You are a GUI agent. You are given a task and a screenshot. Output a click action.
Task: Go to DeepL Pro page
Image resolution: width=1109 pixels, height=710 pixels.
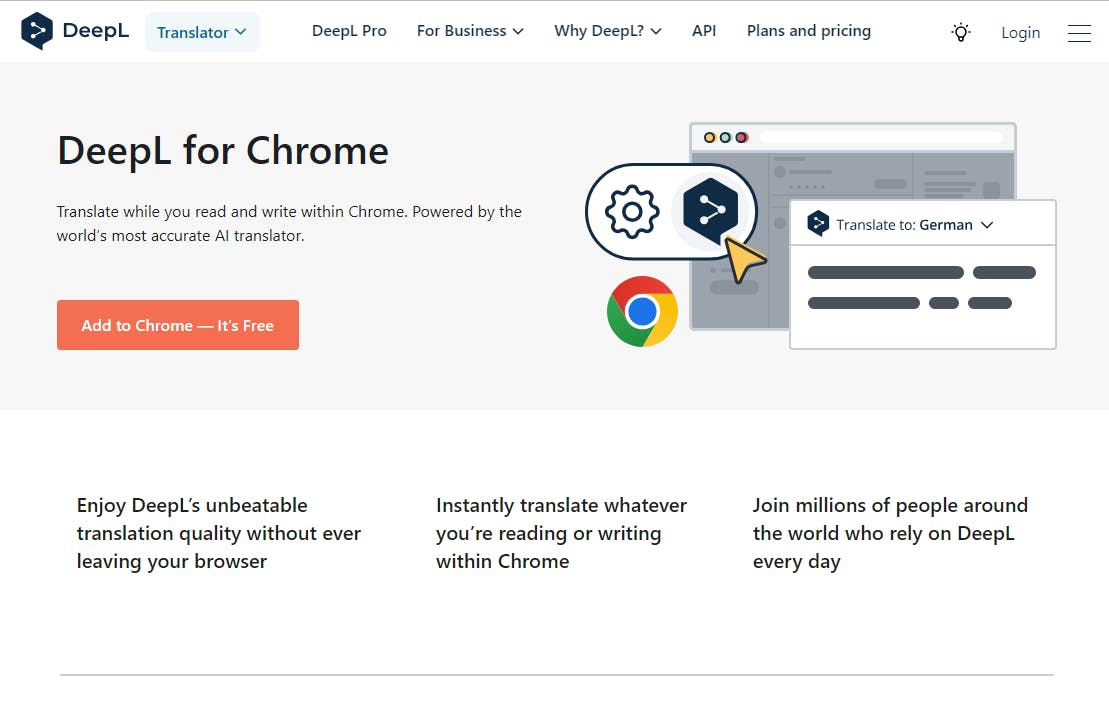[349, 31]
